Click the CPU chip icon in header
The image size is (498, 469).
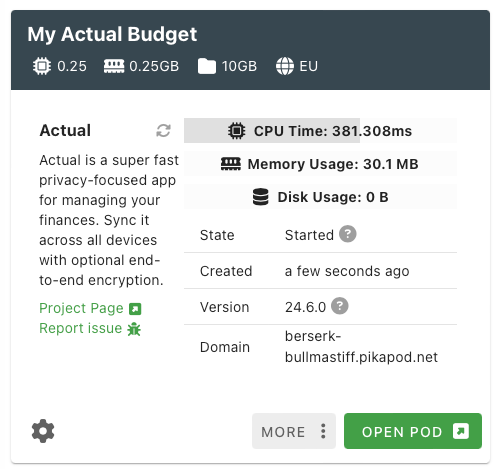42,66
